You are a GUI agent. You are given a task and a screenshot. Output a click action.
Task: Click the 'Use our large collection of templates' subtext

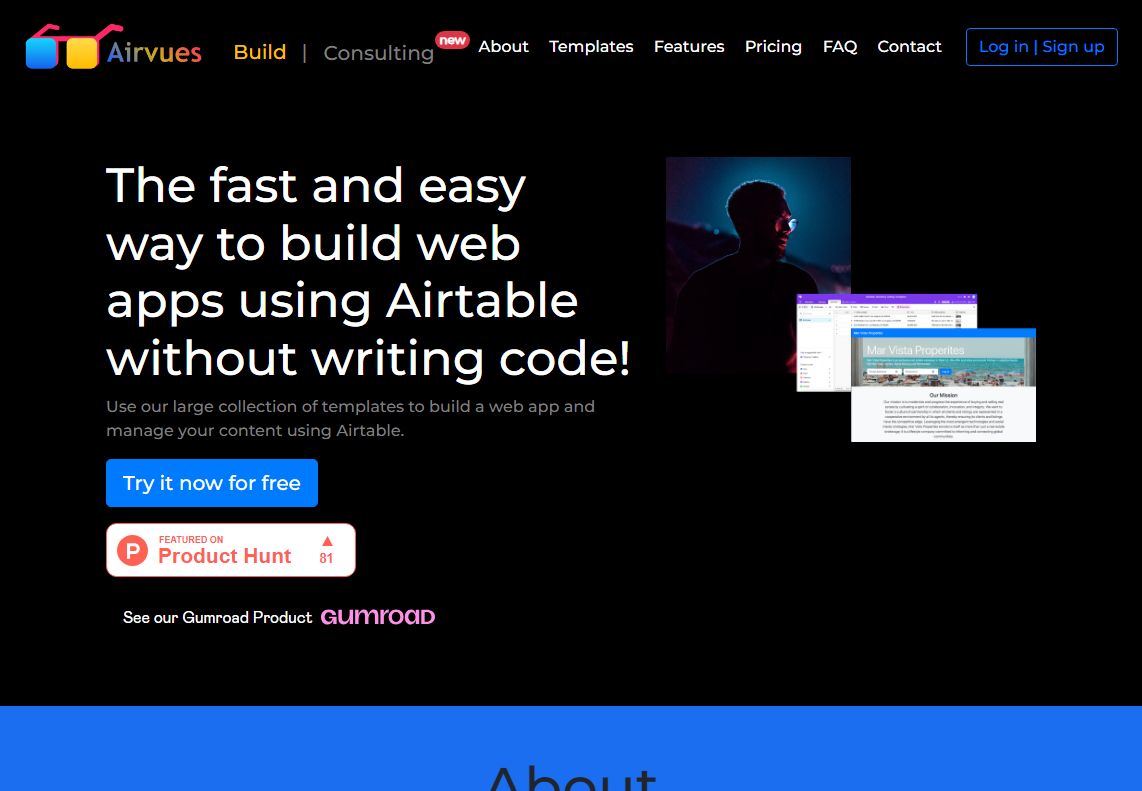point(350,418)
